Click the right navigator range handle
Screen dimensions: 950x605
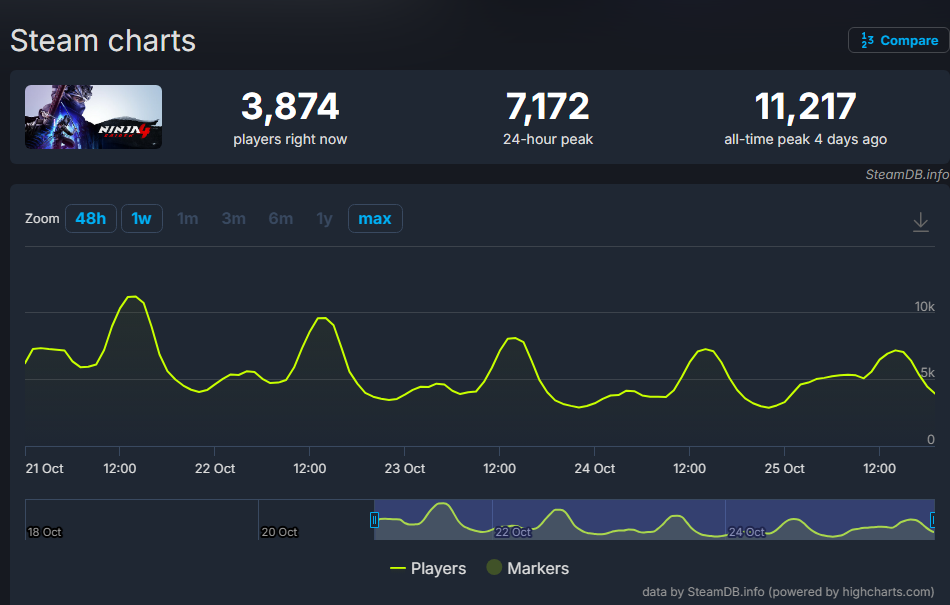[x=934, y=520]
